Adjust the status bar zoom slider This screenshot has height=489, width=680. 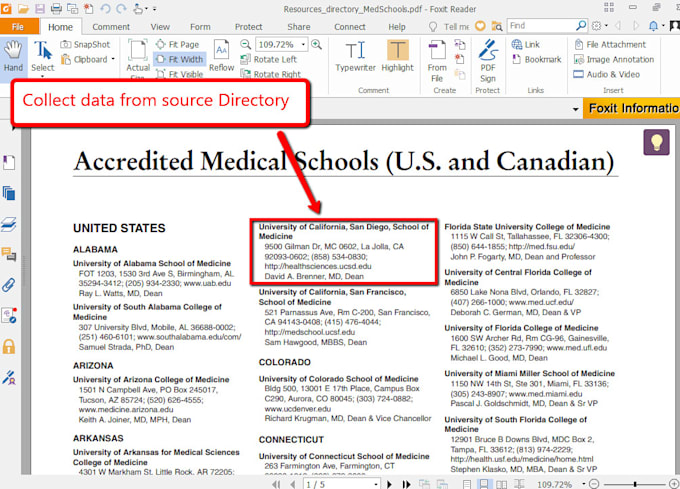coord(635,484)
